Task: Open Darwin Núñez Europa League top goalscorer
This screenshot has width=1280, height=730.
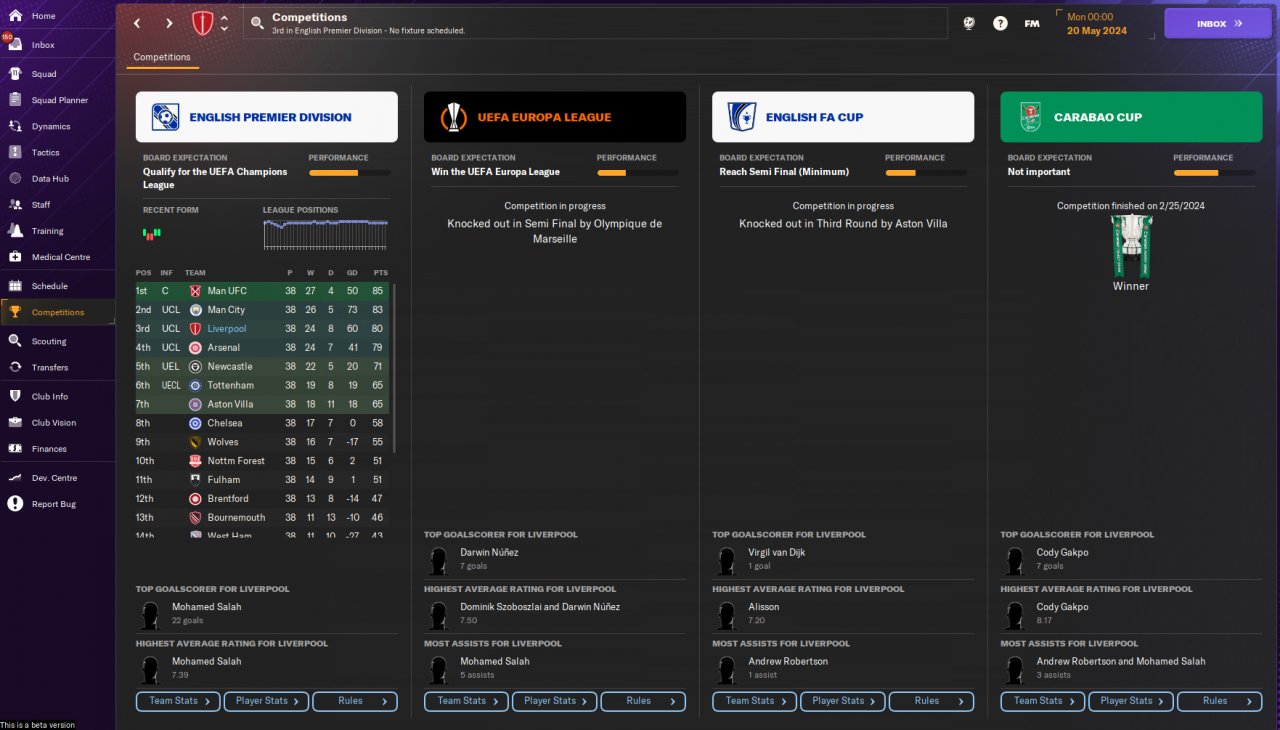Action: (x=489, y=552)
